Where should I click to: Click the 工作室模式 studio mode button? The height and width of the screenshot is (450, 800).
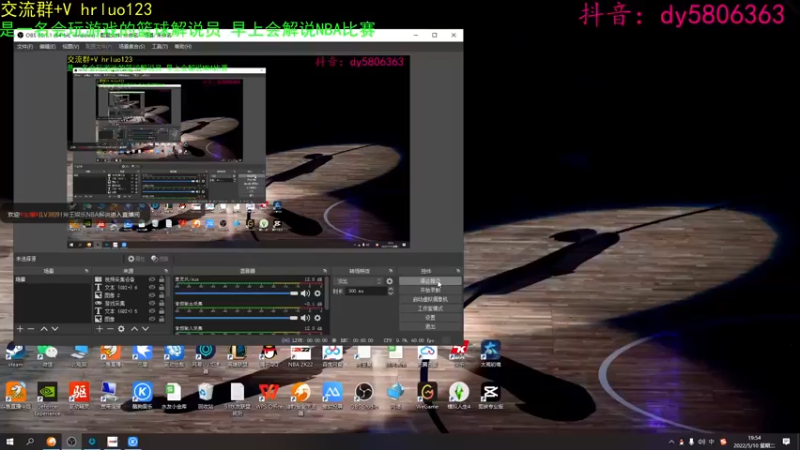pyautogui.click(x=430, y=309)
